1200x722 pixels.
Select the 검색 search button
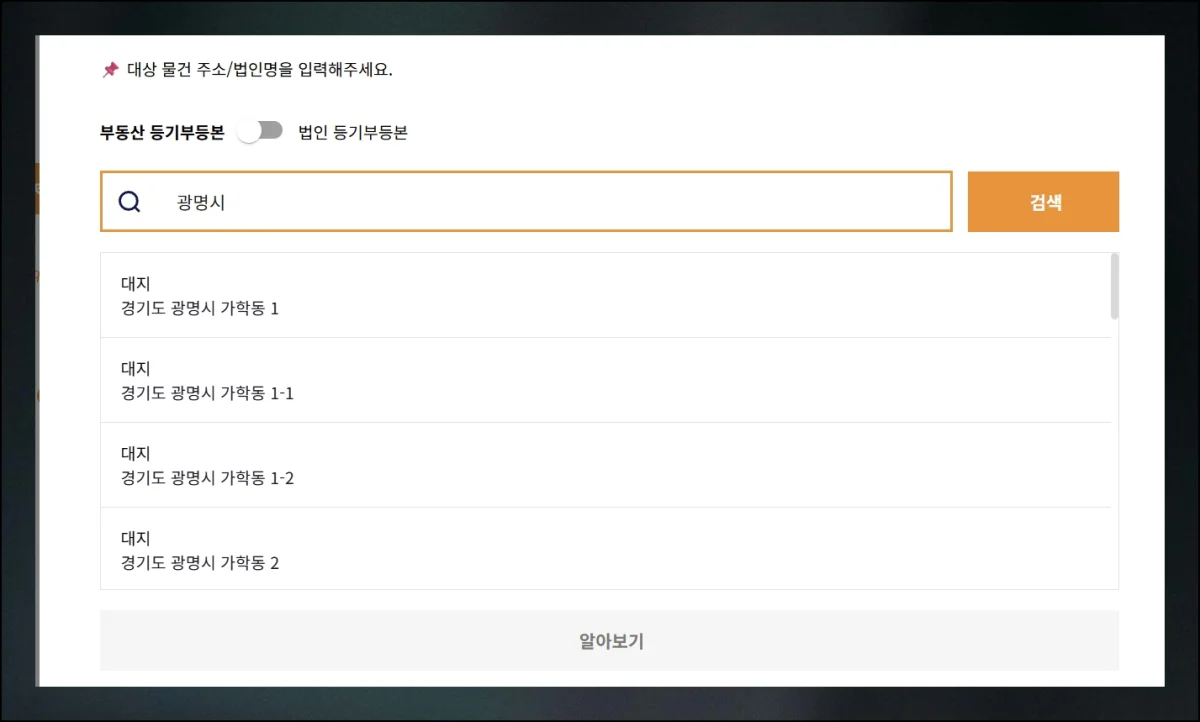[x=1043, y=201]
